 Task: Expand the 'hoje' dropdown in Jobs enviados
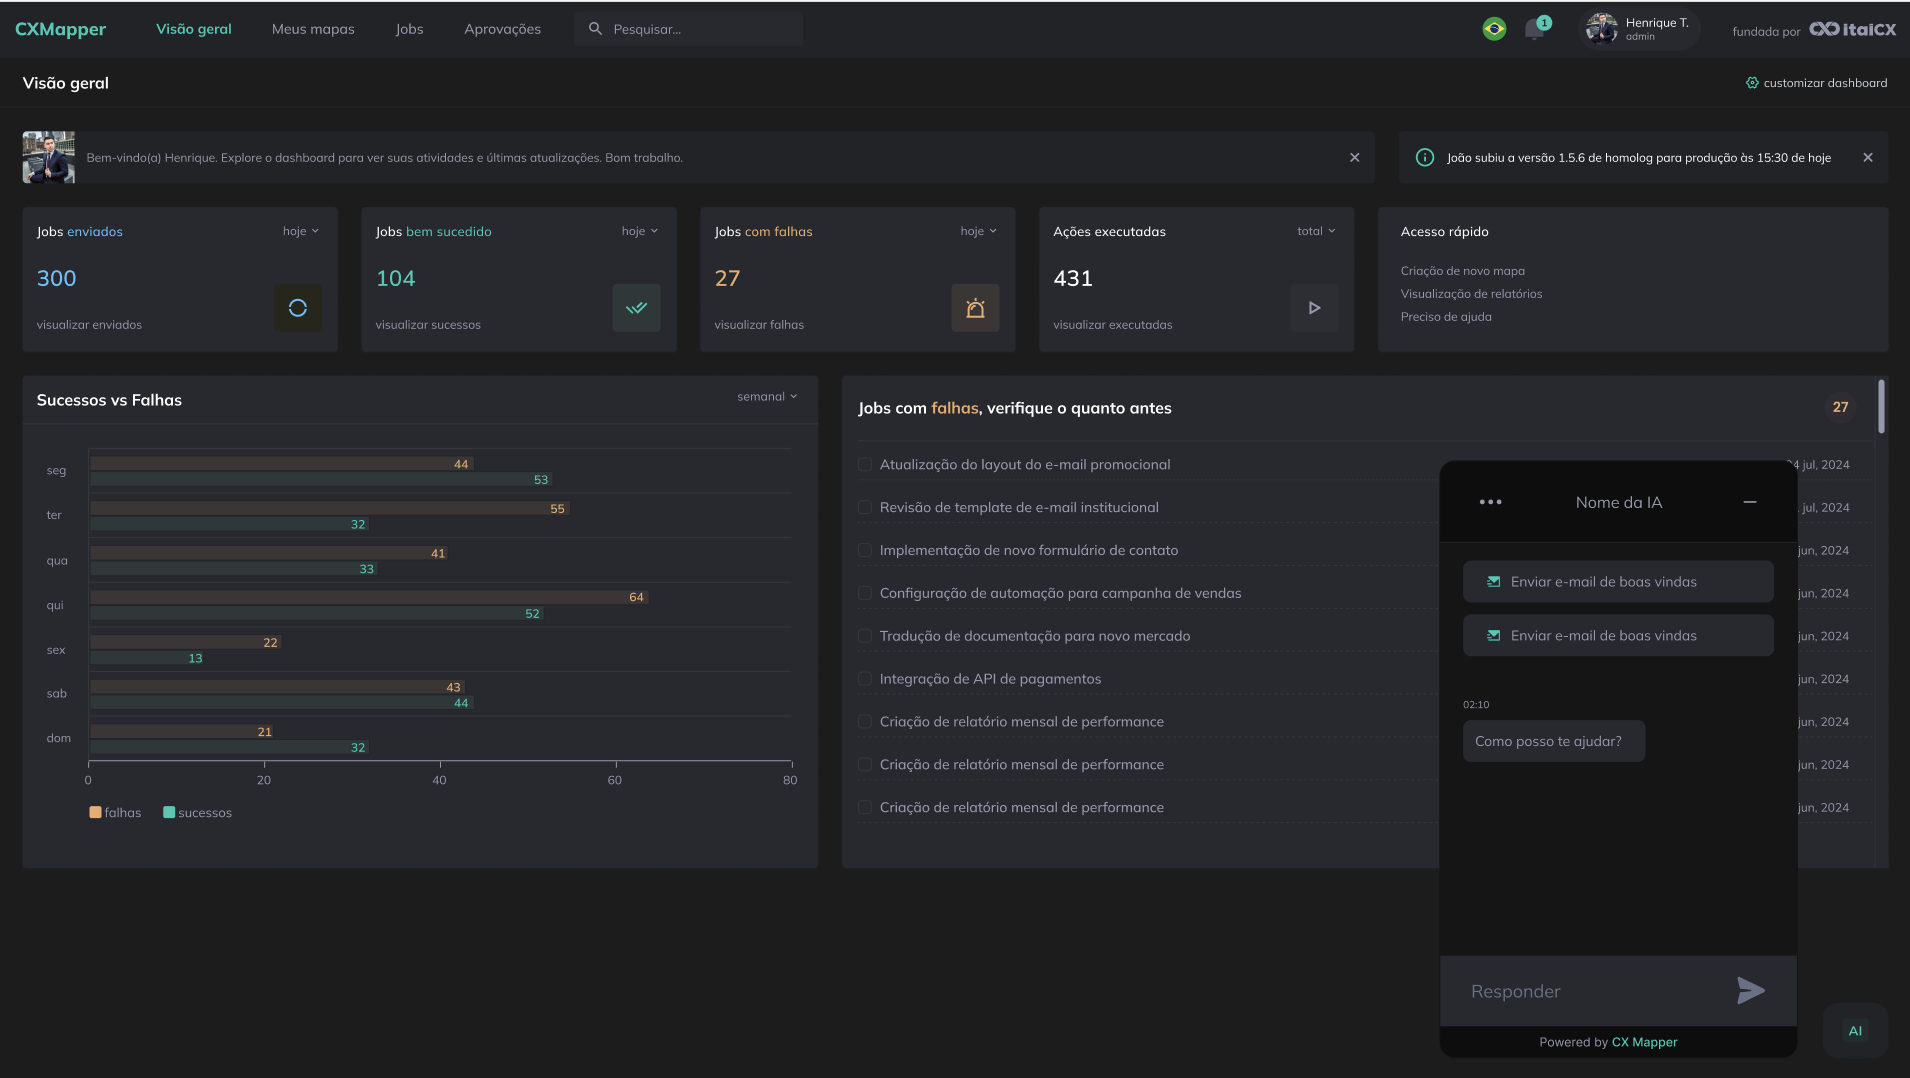(x=300, y=231)
